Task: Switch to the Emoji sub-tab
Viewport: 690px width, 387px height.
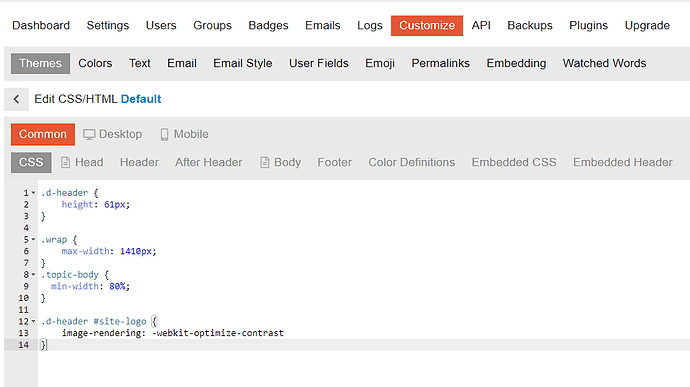Action: 380,63
